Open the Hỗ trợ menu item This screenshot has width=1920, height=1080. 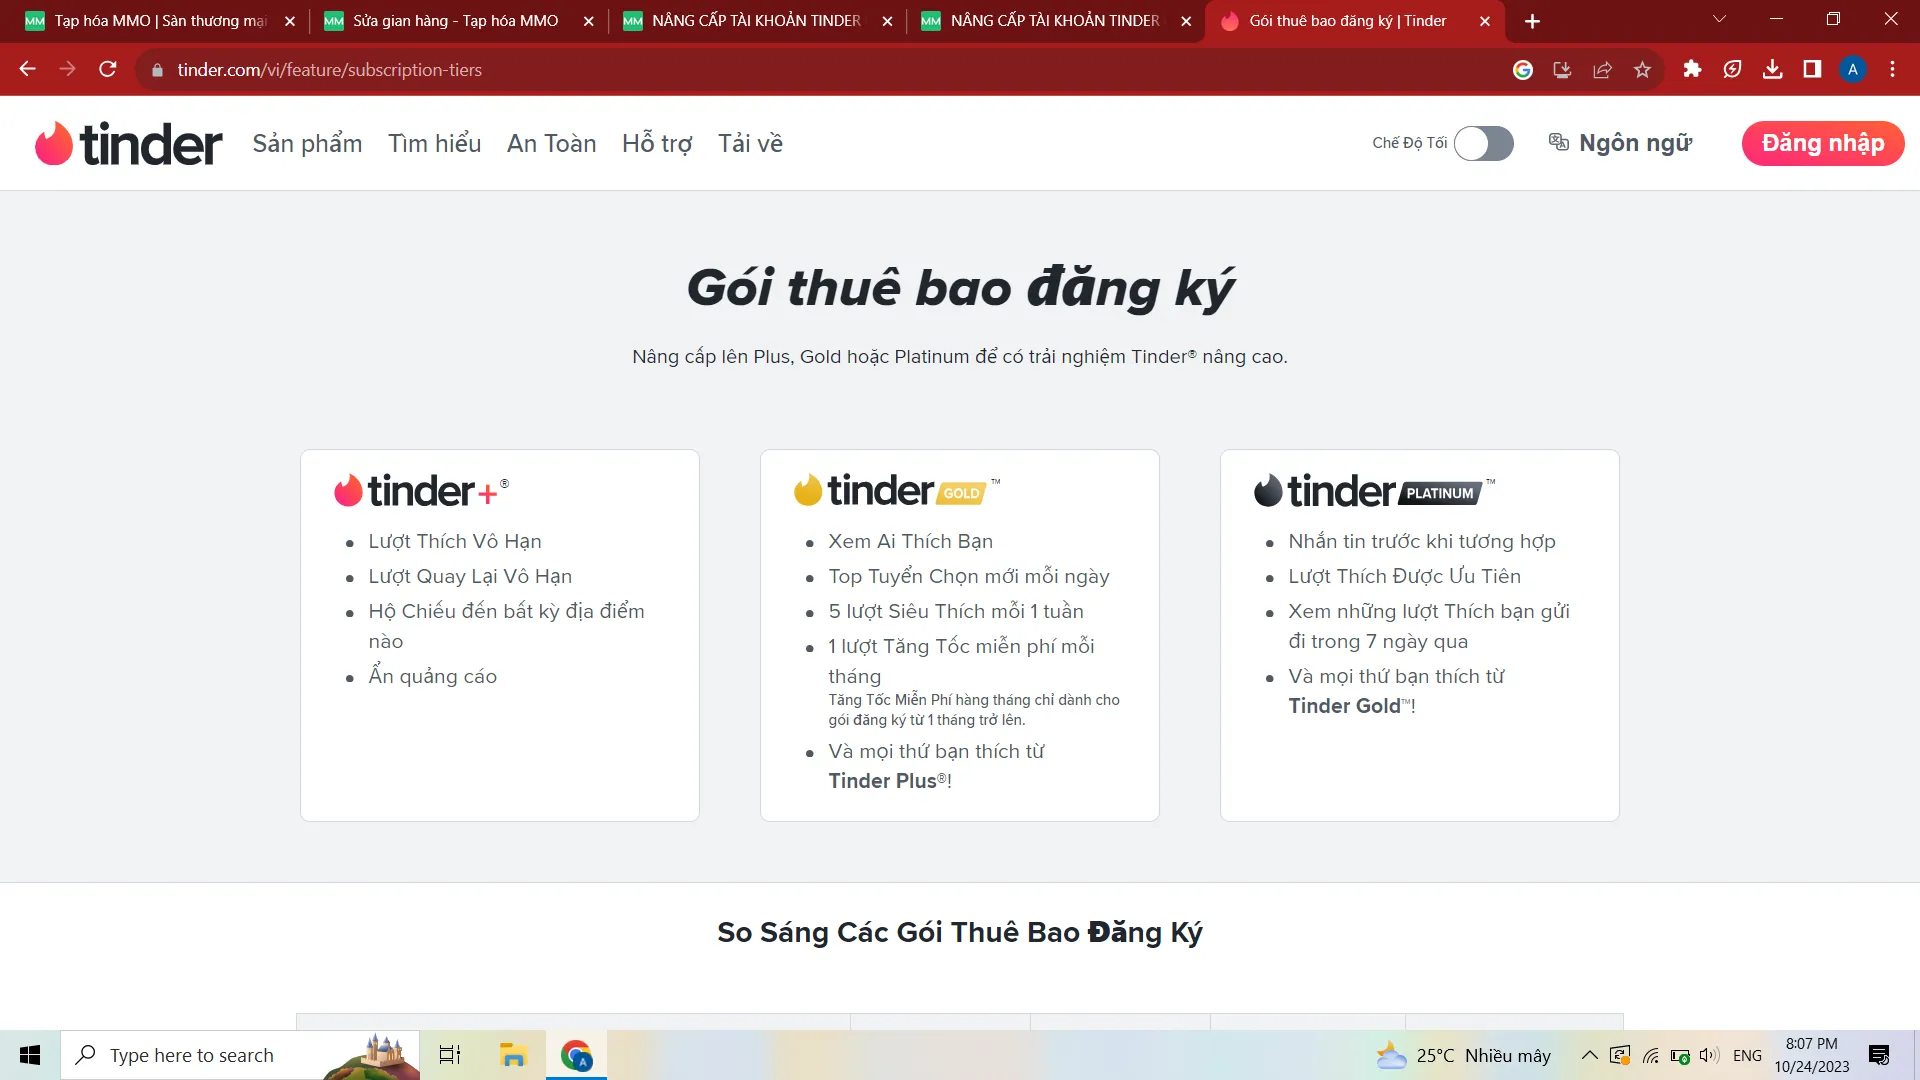657,143
